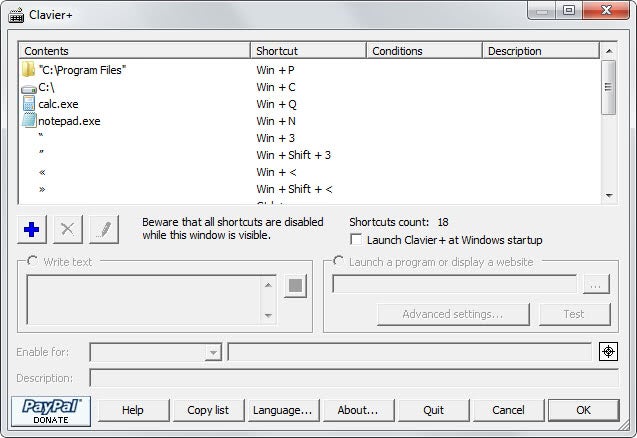Viewport: 637px width, 438px height.
Task: Maximize the Clavier+ window
Action: [569, 10]
